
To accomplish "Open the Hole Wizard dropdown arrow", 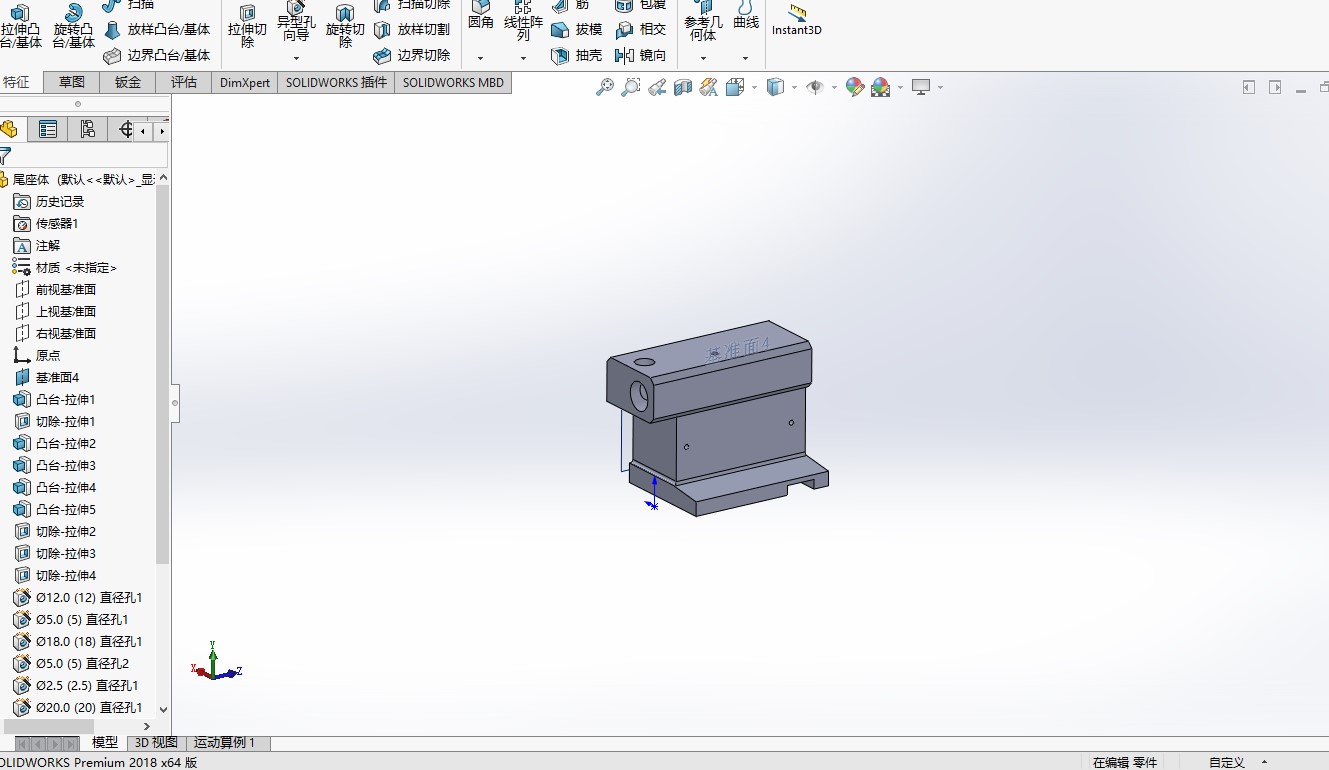I will point(296,58).
